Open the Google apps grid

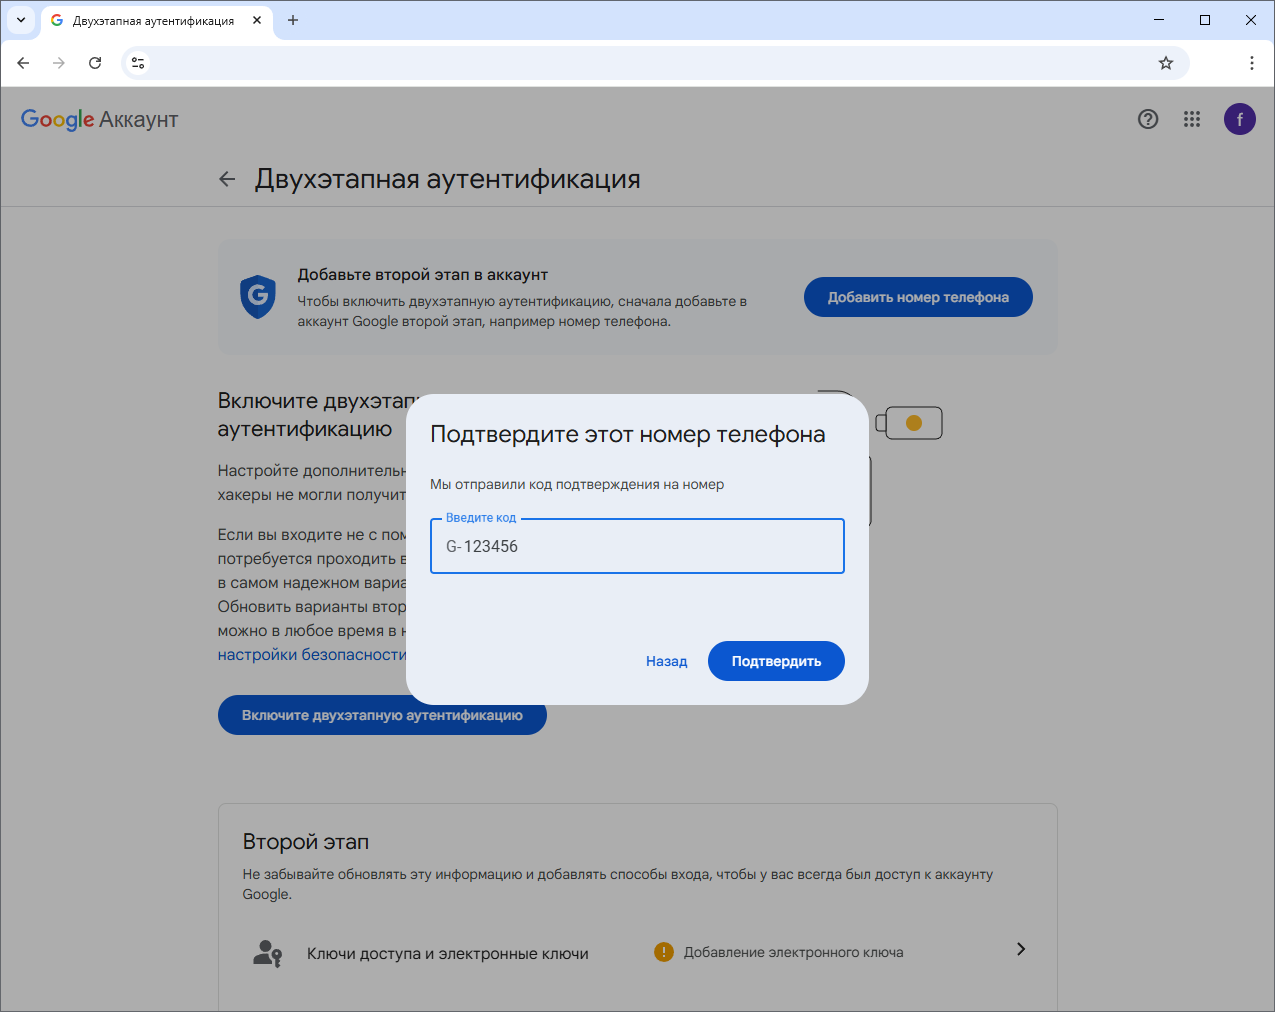(x=1191, y=119)
